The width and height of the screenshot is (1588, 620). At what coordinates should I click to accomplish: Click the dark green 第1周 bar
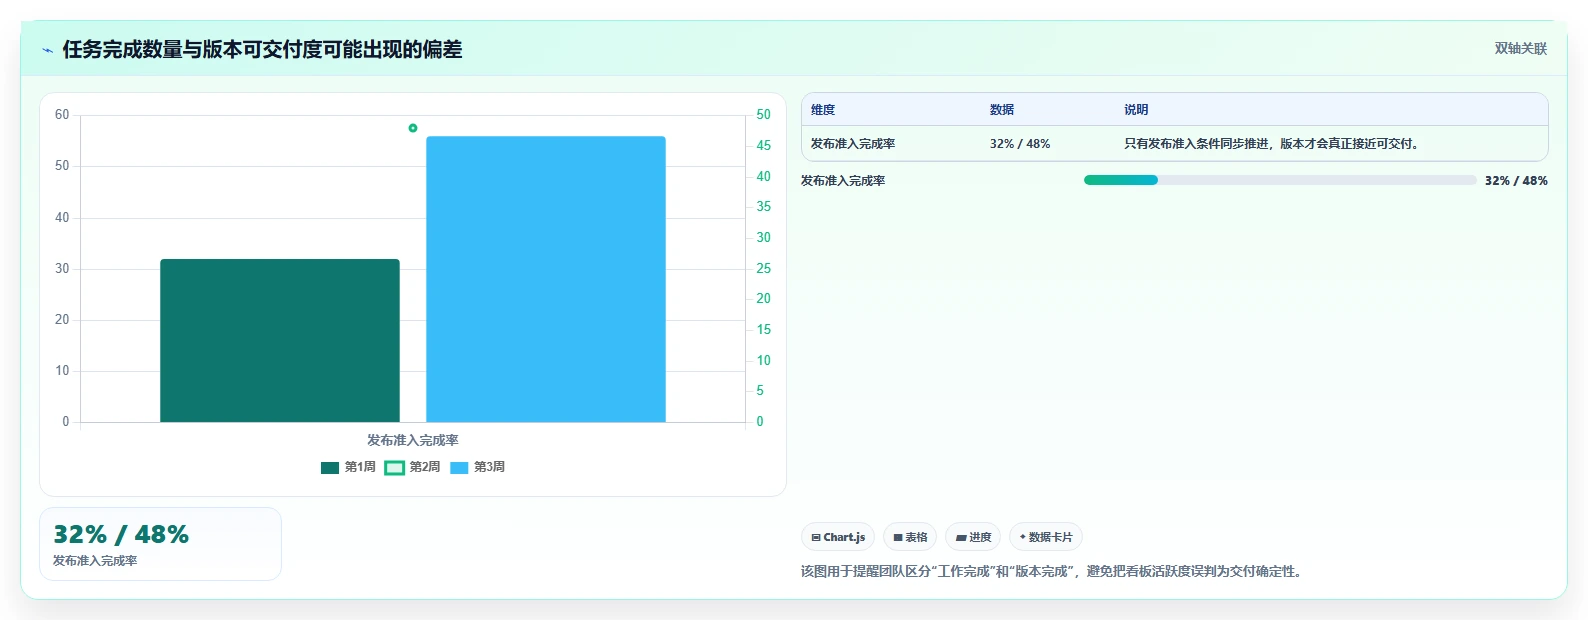click(280, 340)
